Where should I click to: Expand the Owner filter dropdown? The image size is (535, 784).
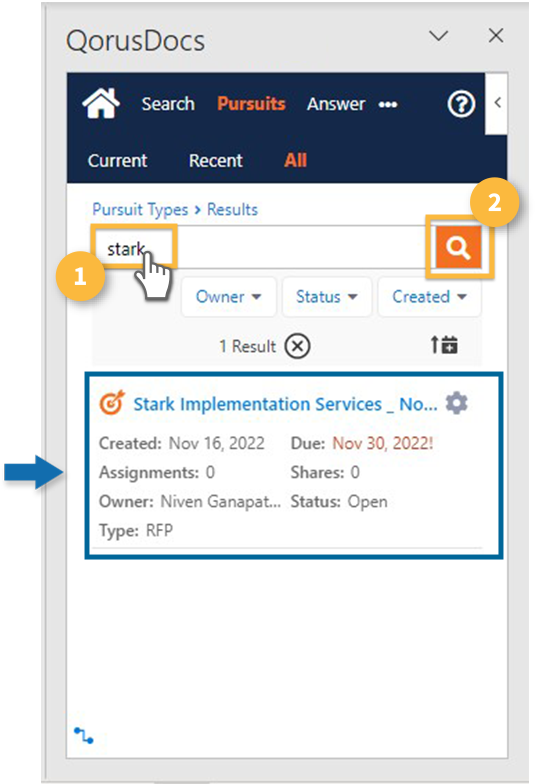coord(228,296)
